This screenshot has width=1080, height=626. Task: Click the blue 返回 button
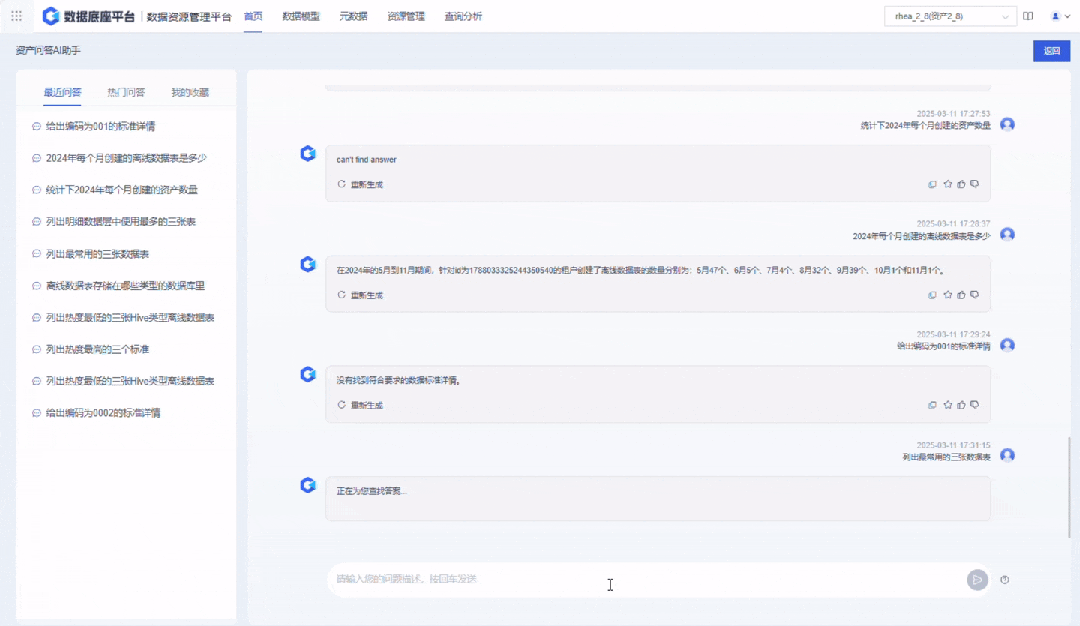click(x=1050, y=51)
